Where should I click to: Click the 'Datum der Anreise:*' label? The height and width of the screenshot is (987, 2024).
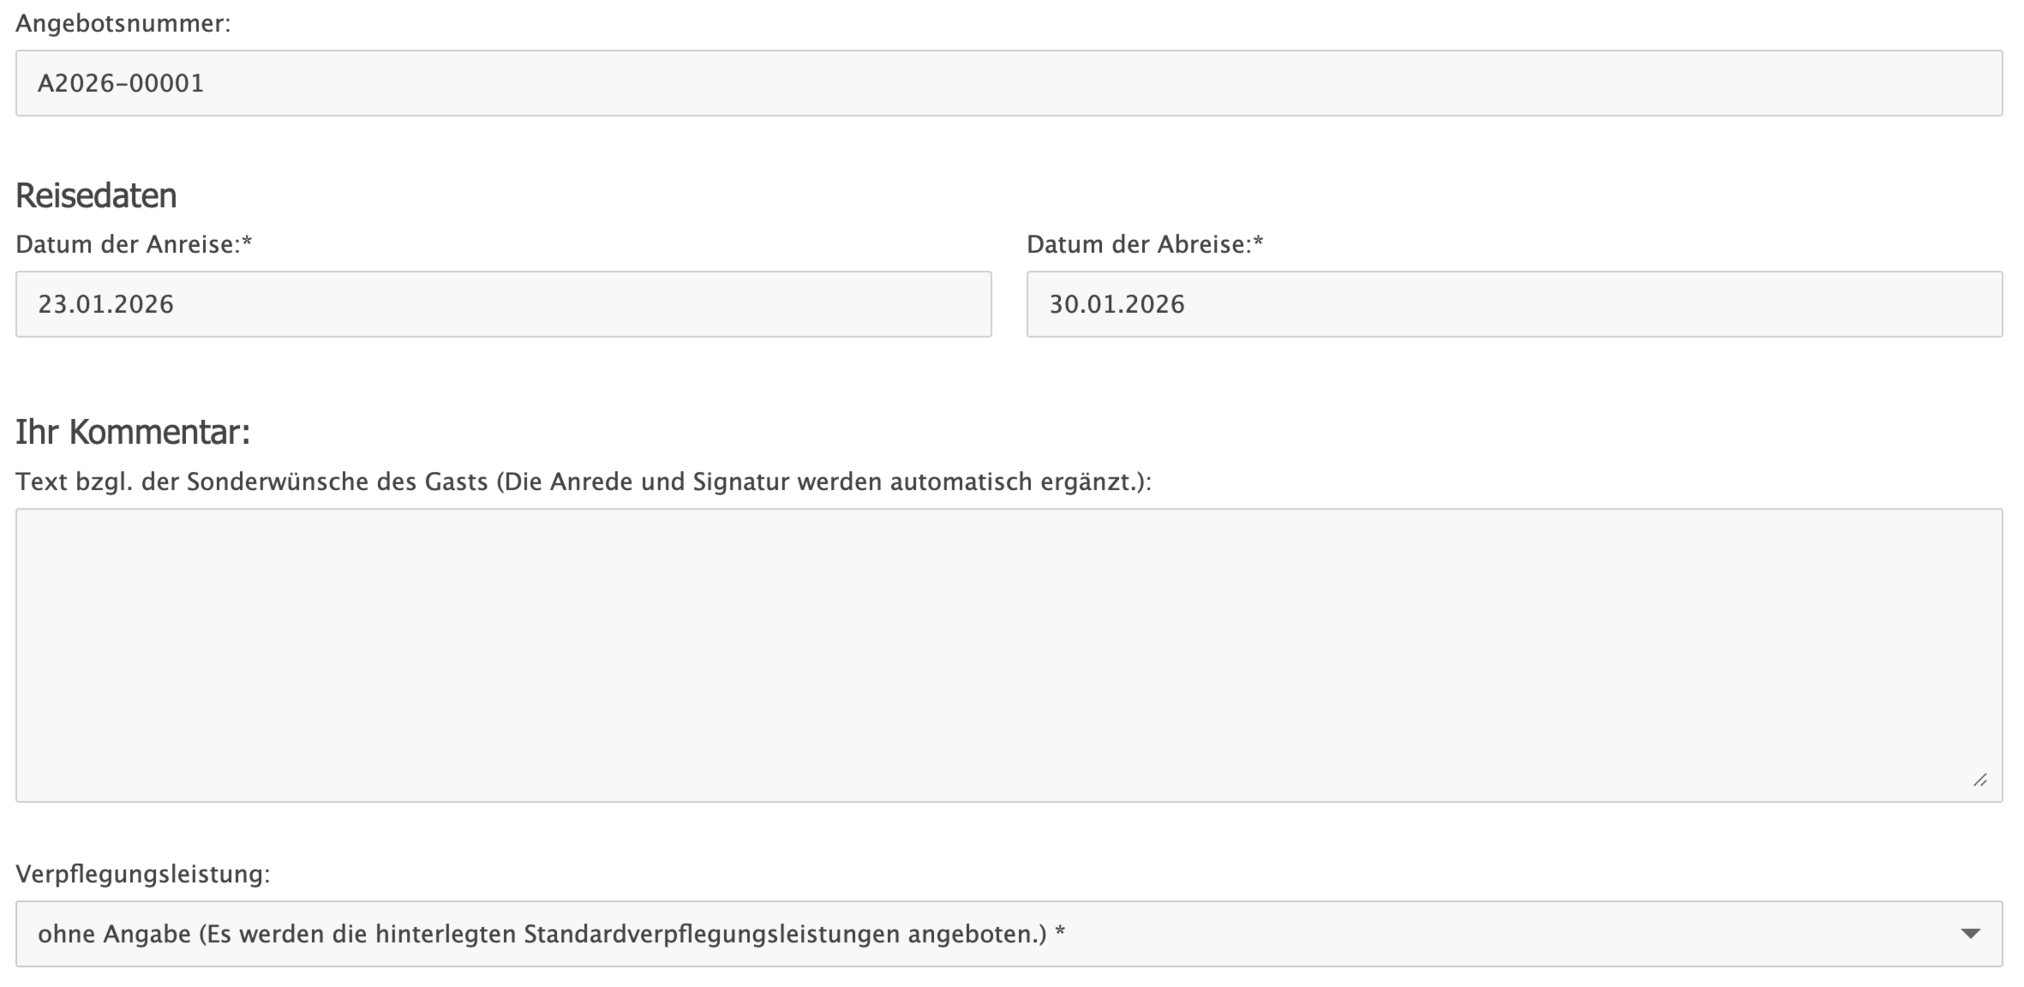click(134, 245)
